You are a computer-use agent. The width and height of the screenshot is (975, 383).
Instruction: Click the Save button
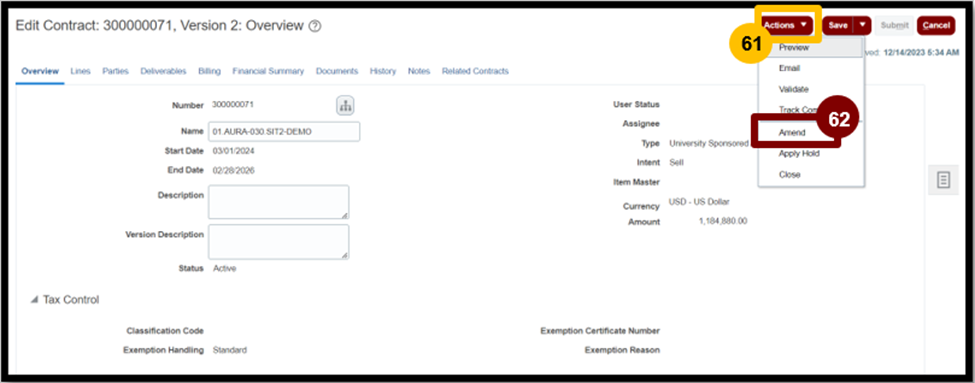[x=838, y=25]
